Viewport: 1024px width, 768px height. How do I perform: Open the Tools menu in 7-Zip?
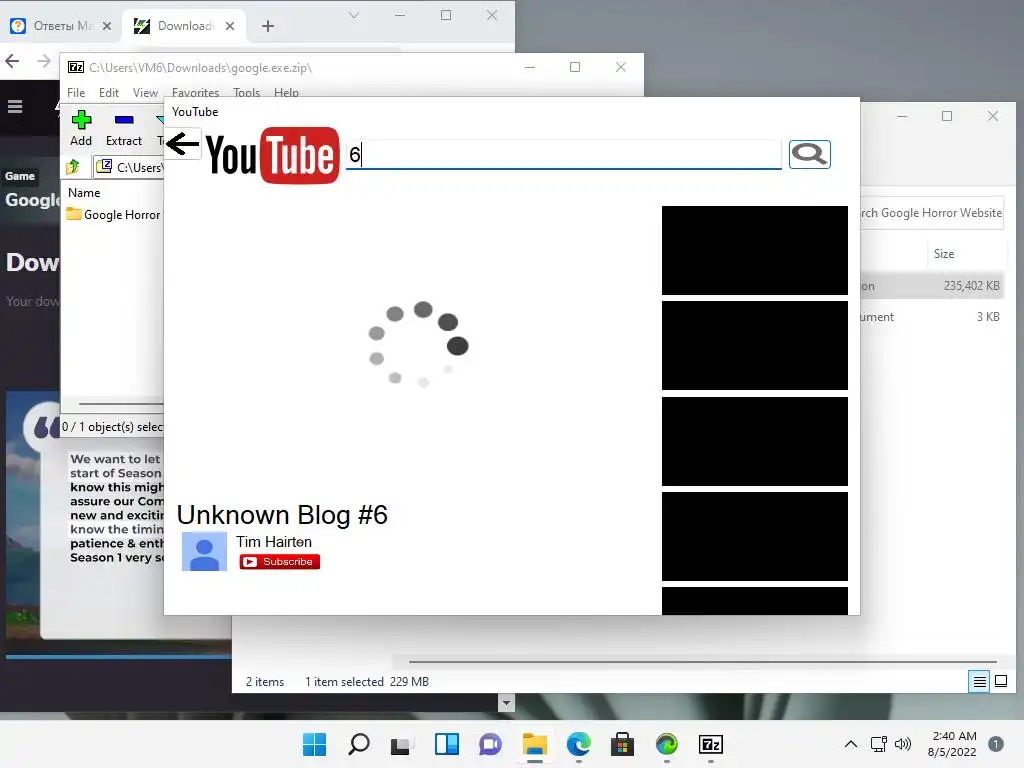pos(246,93)
